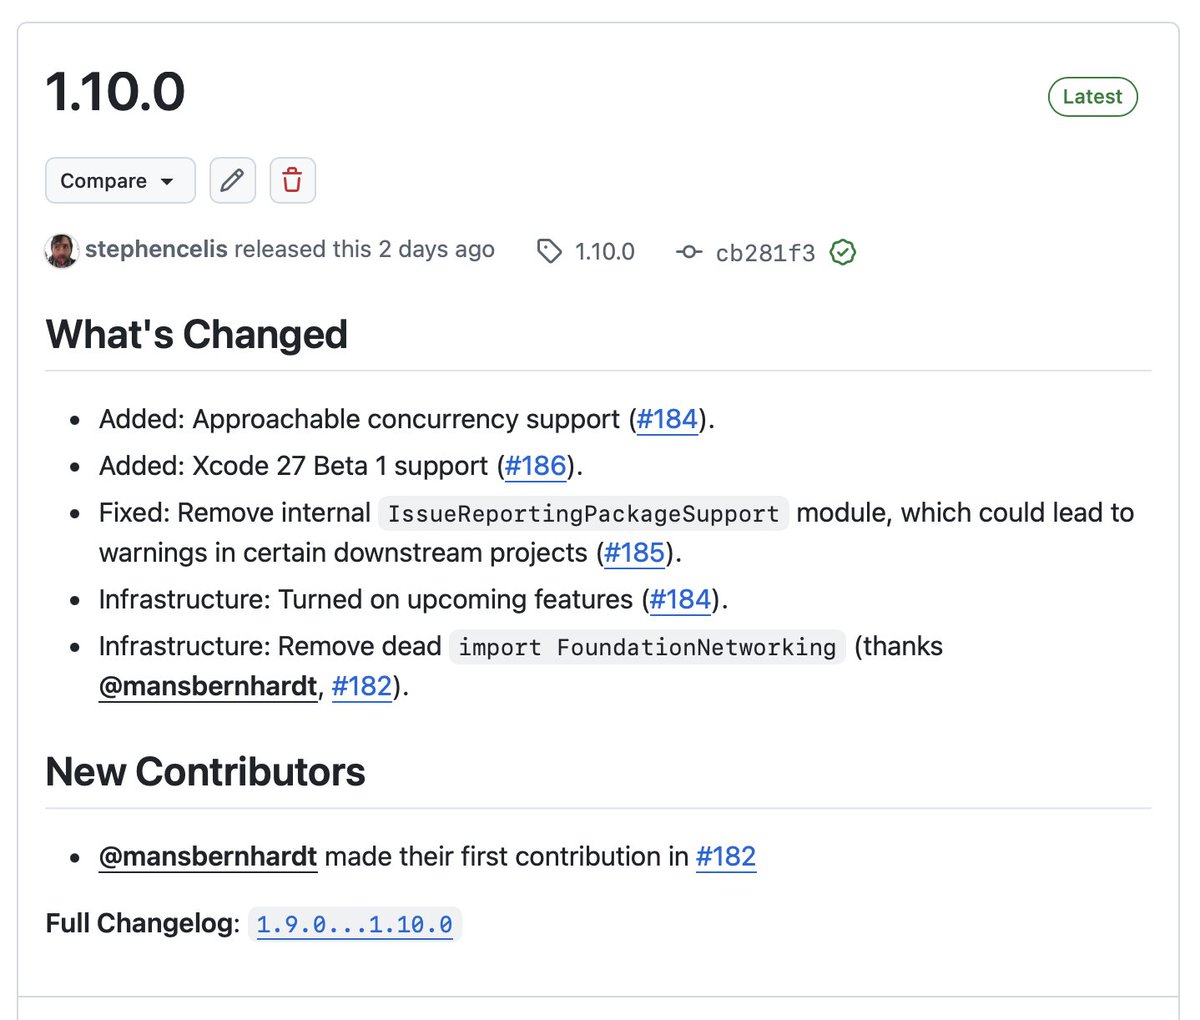Open pull request #185 link
The image size is (1200, 1020).
click(634, 553)
